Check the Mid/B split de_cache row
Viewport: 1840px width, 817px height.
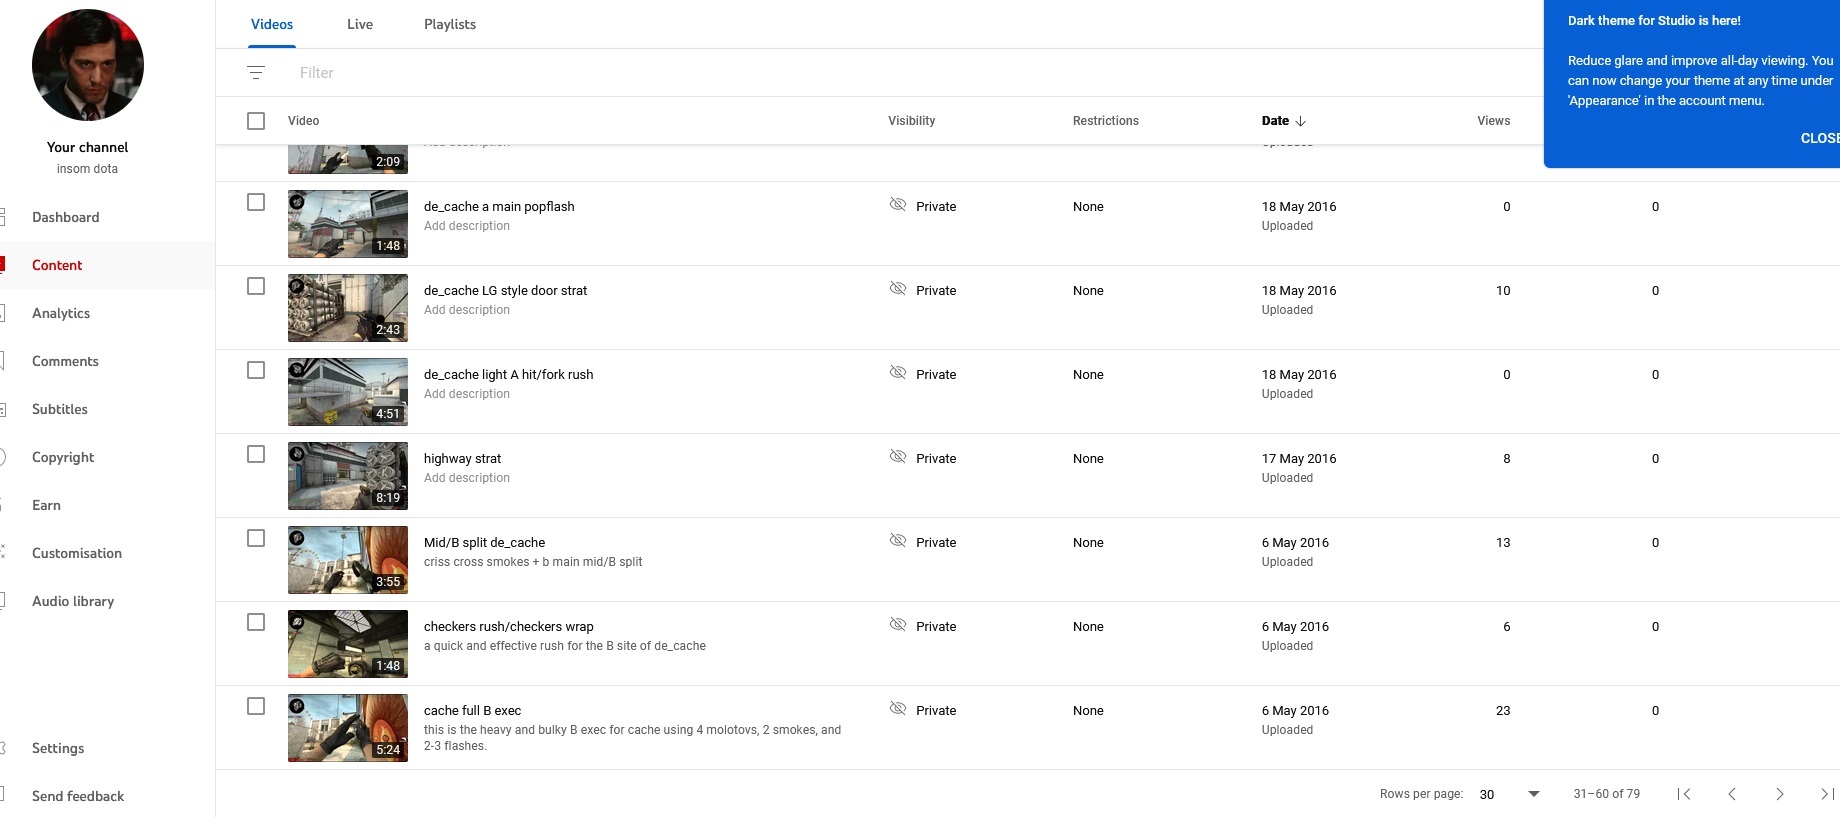pyautogui.click(x=256, y=538)
